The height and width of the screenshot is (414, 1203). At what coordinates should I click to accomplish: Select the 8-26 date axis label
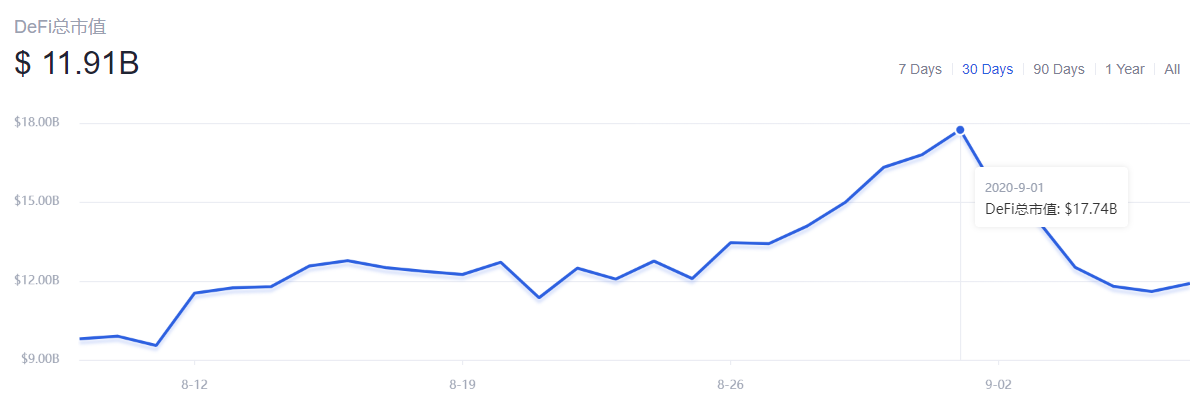tap(731, 384)
